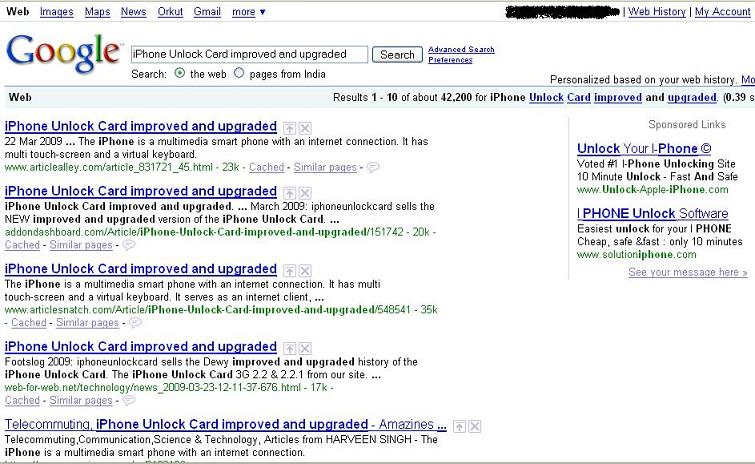
Task: View Cached copy of web-for-web.net result
Action: pos(22,400)
